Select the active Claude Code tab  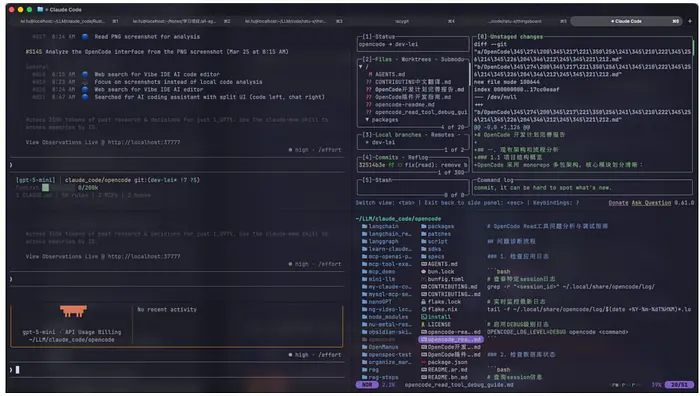pyautogui.click(x=626, y=21)
